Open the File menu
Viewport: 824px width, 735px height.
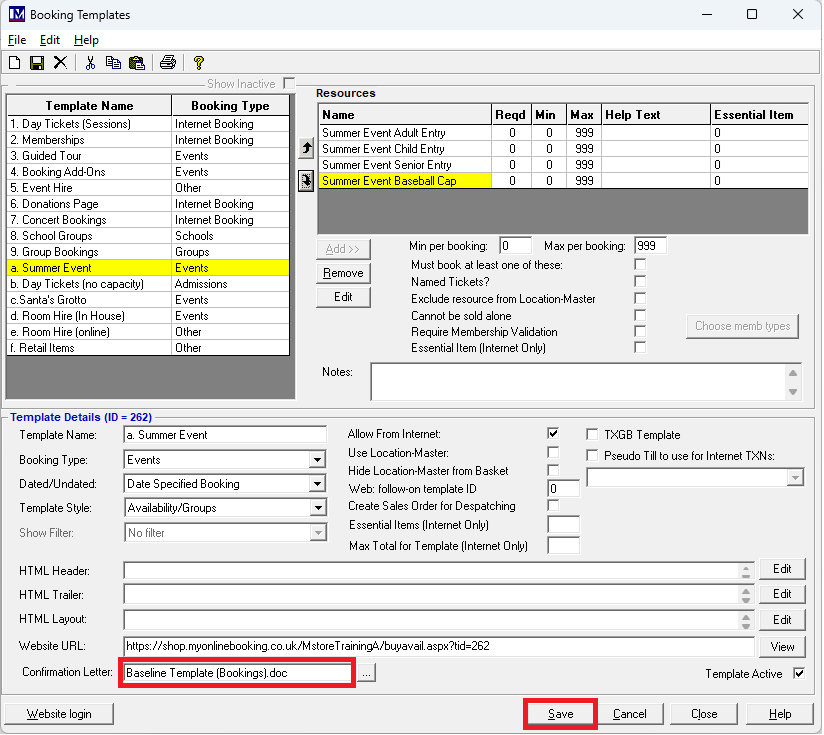pyautogui.click(x=17, y=40)
